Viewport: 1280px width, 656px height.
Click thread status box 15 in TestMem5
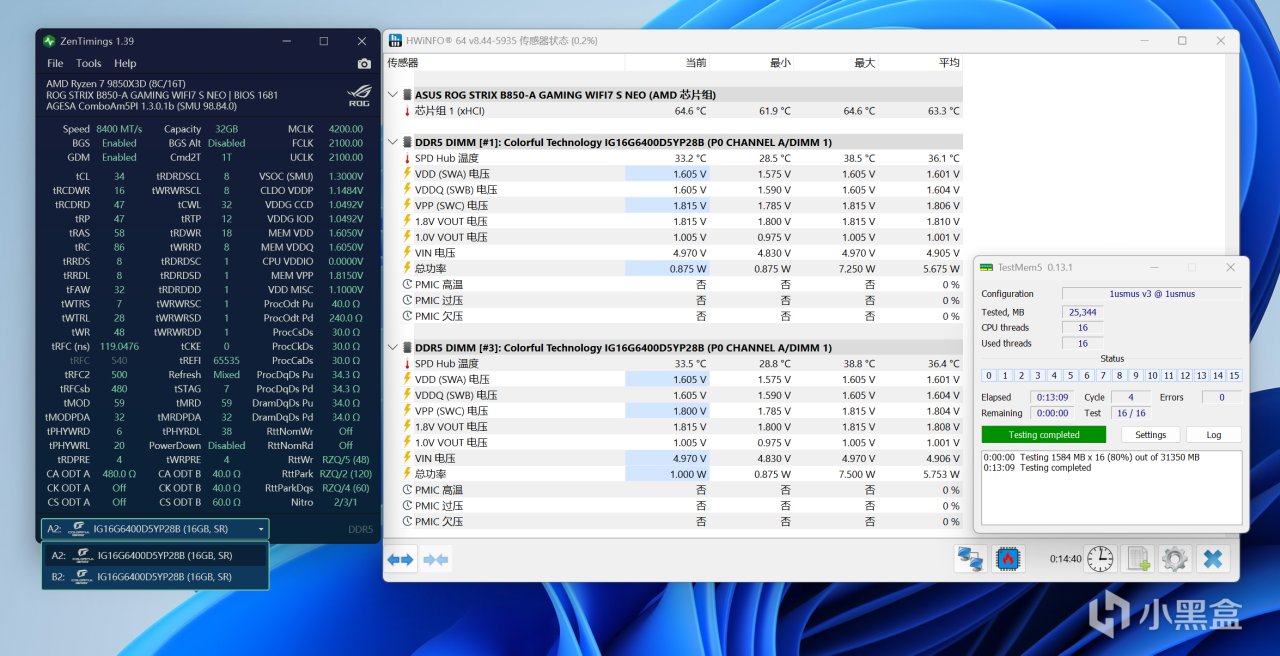pos(1234,376)
